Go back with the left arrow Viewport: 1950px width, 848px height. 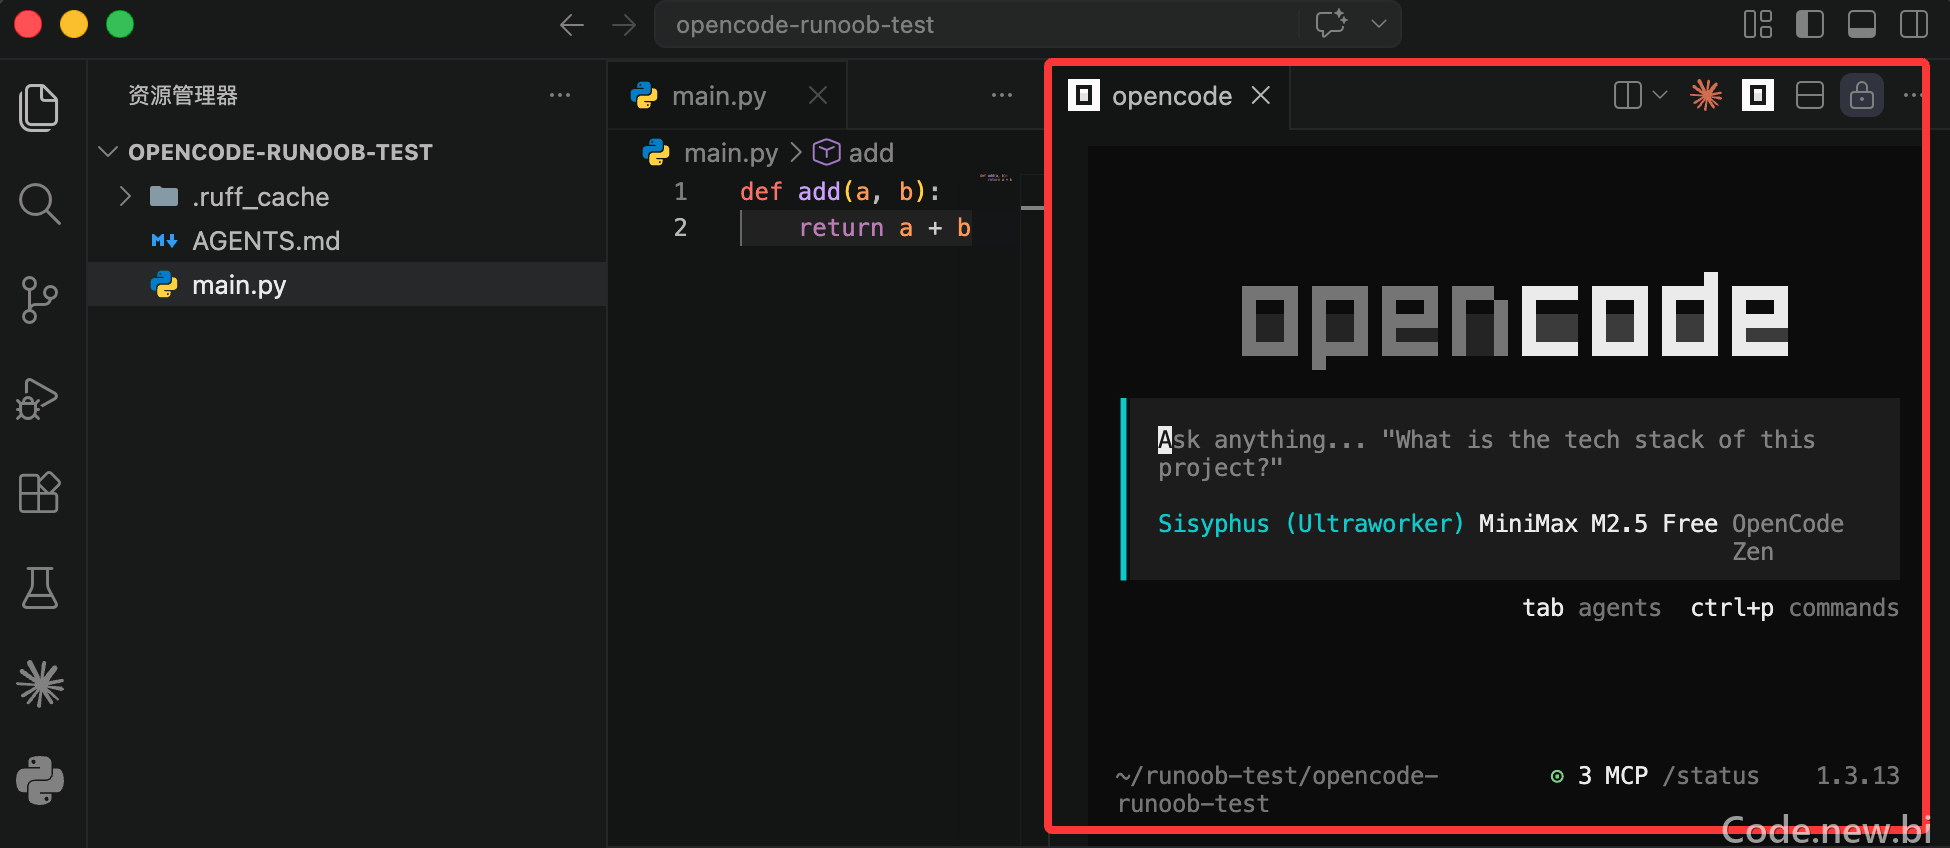(572, 25)
